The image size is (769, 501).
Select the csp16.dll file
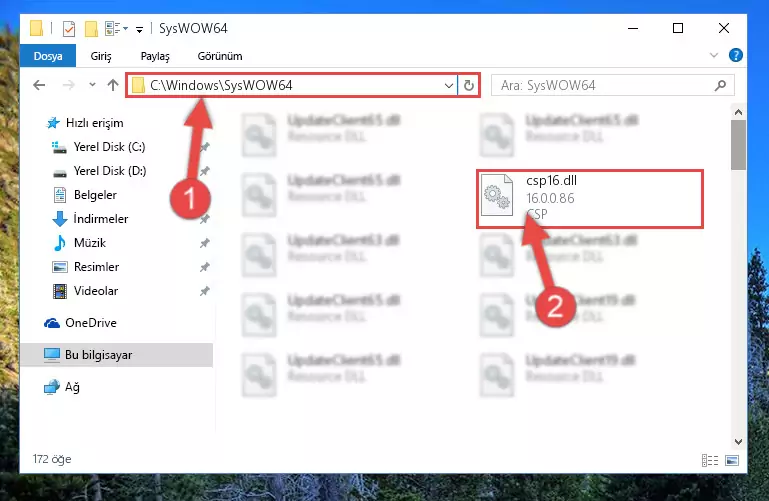pyautogui.click(x=590, y=199)
